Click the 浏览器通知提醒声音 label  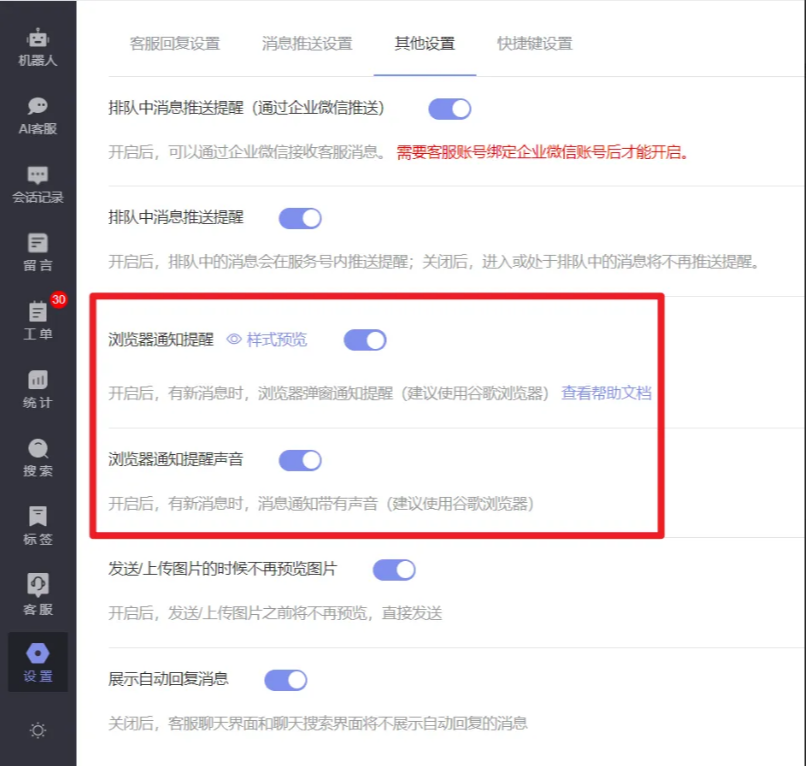(176, 459)
